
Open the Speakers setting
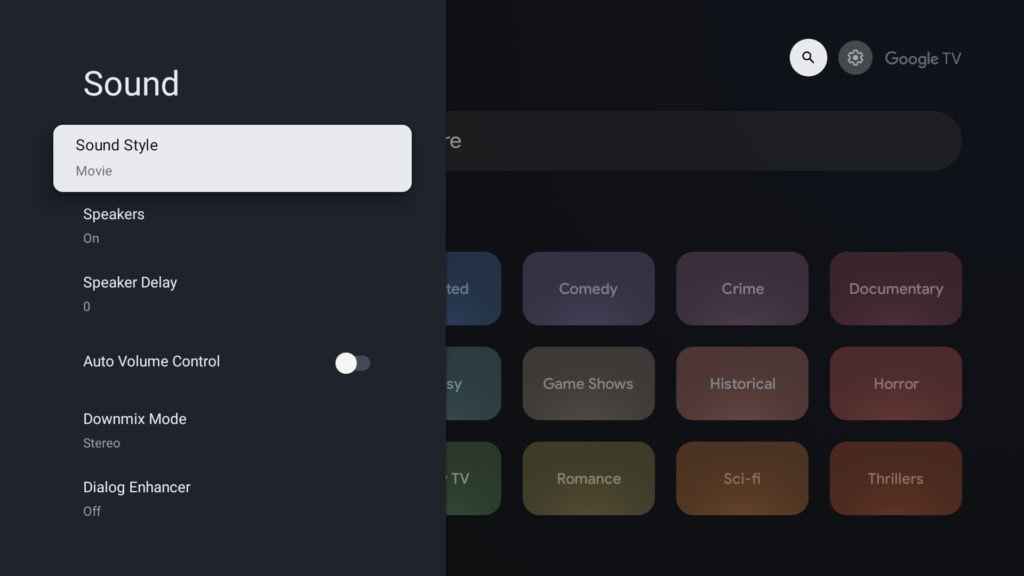[x=232, y=225]
